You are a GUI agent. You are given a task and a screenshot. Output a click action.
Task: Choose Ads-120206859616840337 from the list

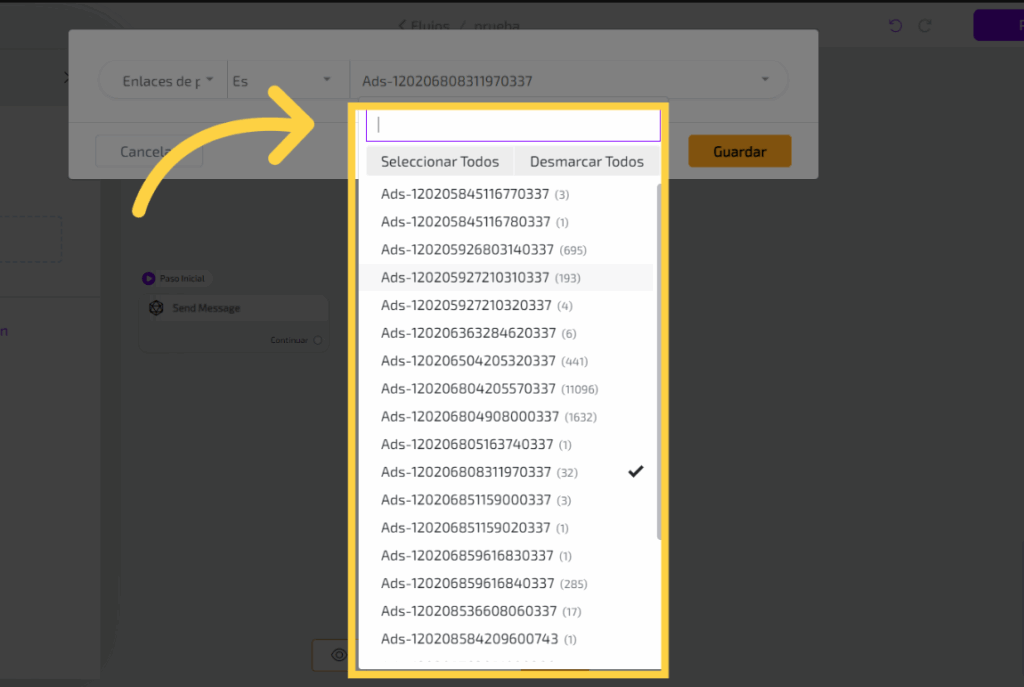click(x=468, y=583)
